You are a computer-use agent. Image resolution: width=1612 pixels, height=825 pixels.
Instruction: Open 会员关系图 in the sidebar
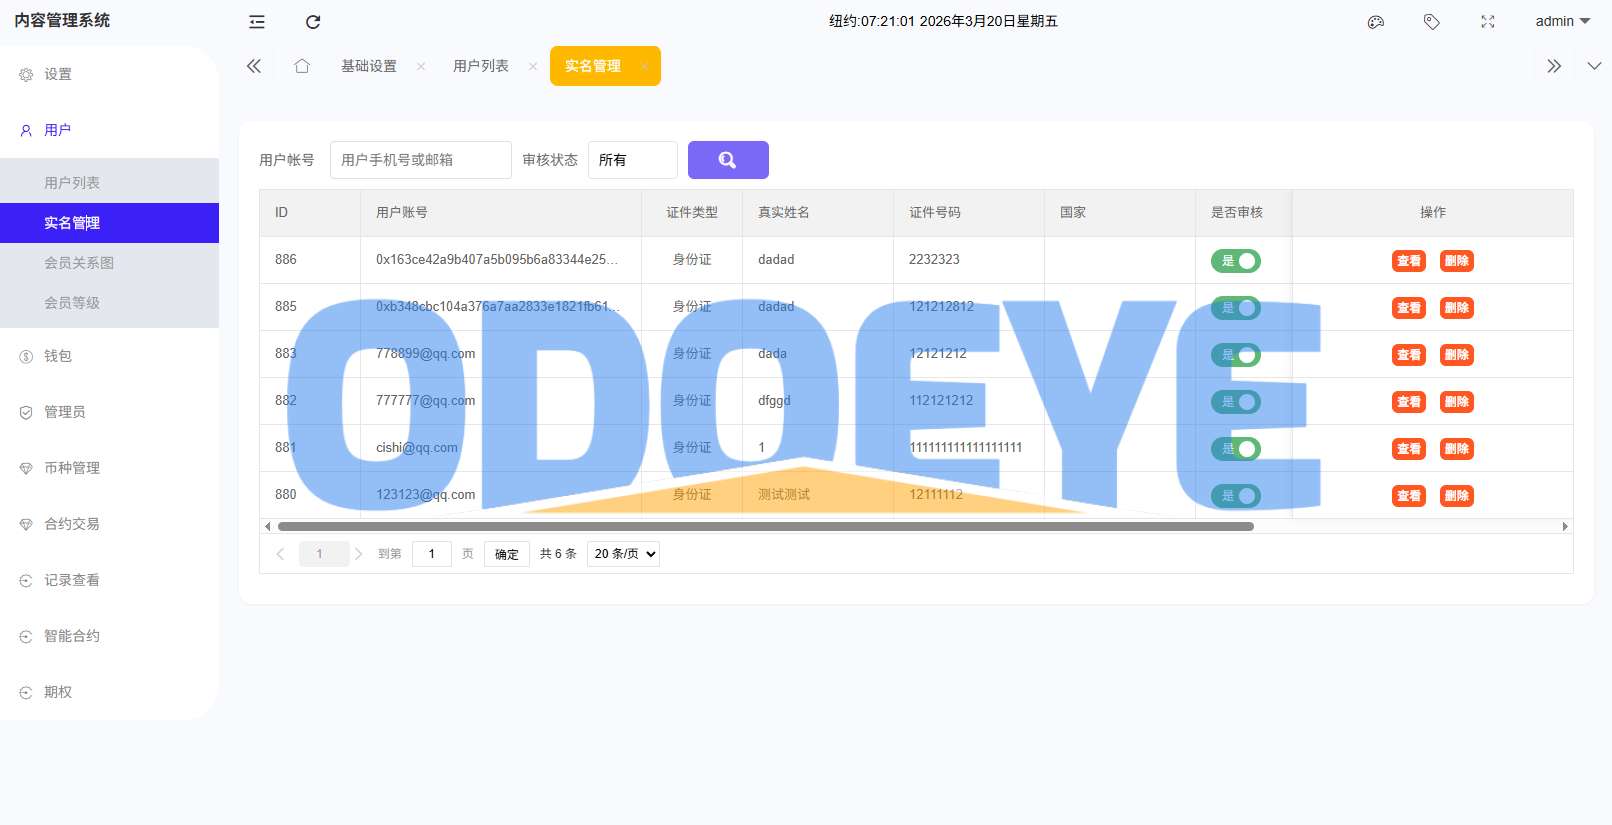coord(79,263)
